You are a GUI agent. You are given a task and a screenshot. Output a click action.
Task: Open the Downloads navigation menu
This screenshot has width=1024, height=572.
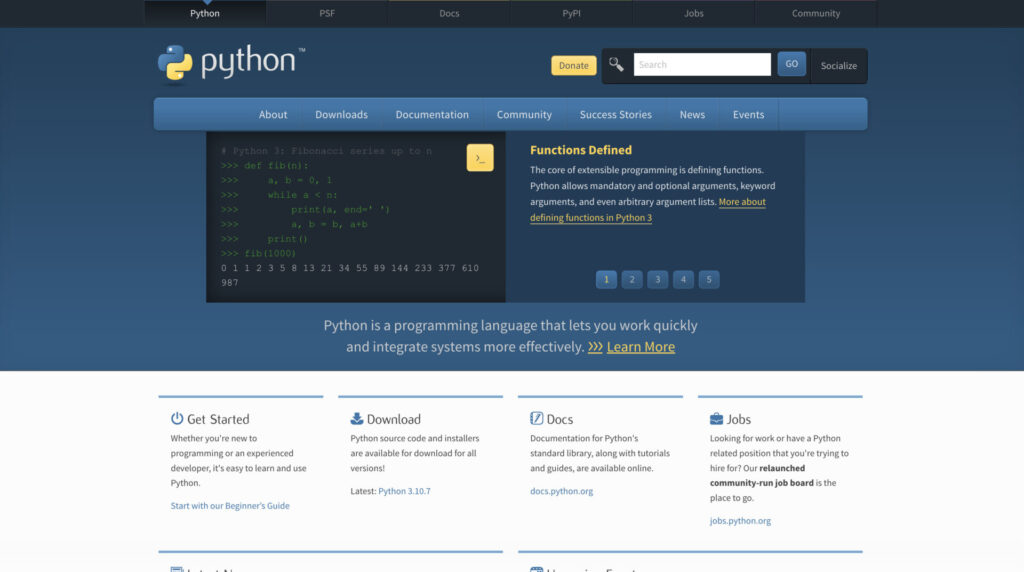[341, 115]
